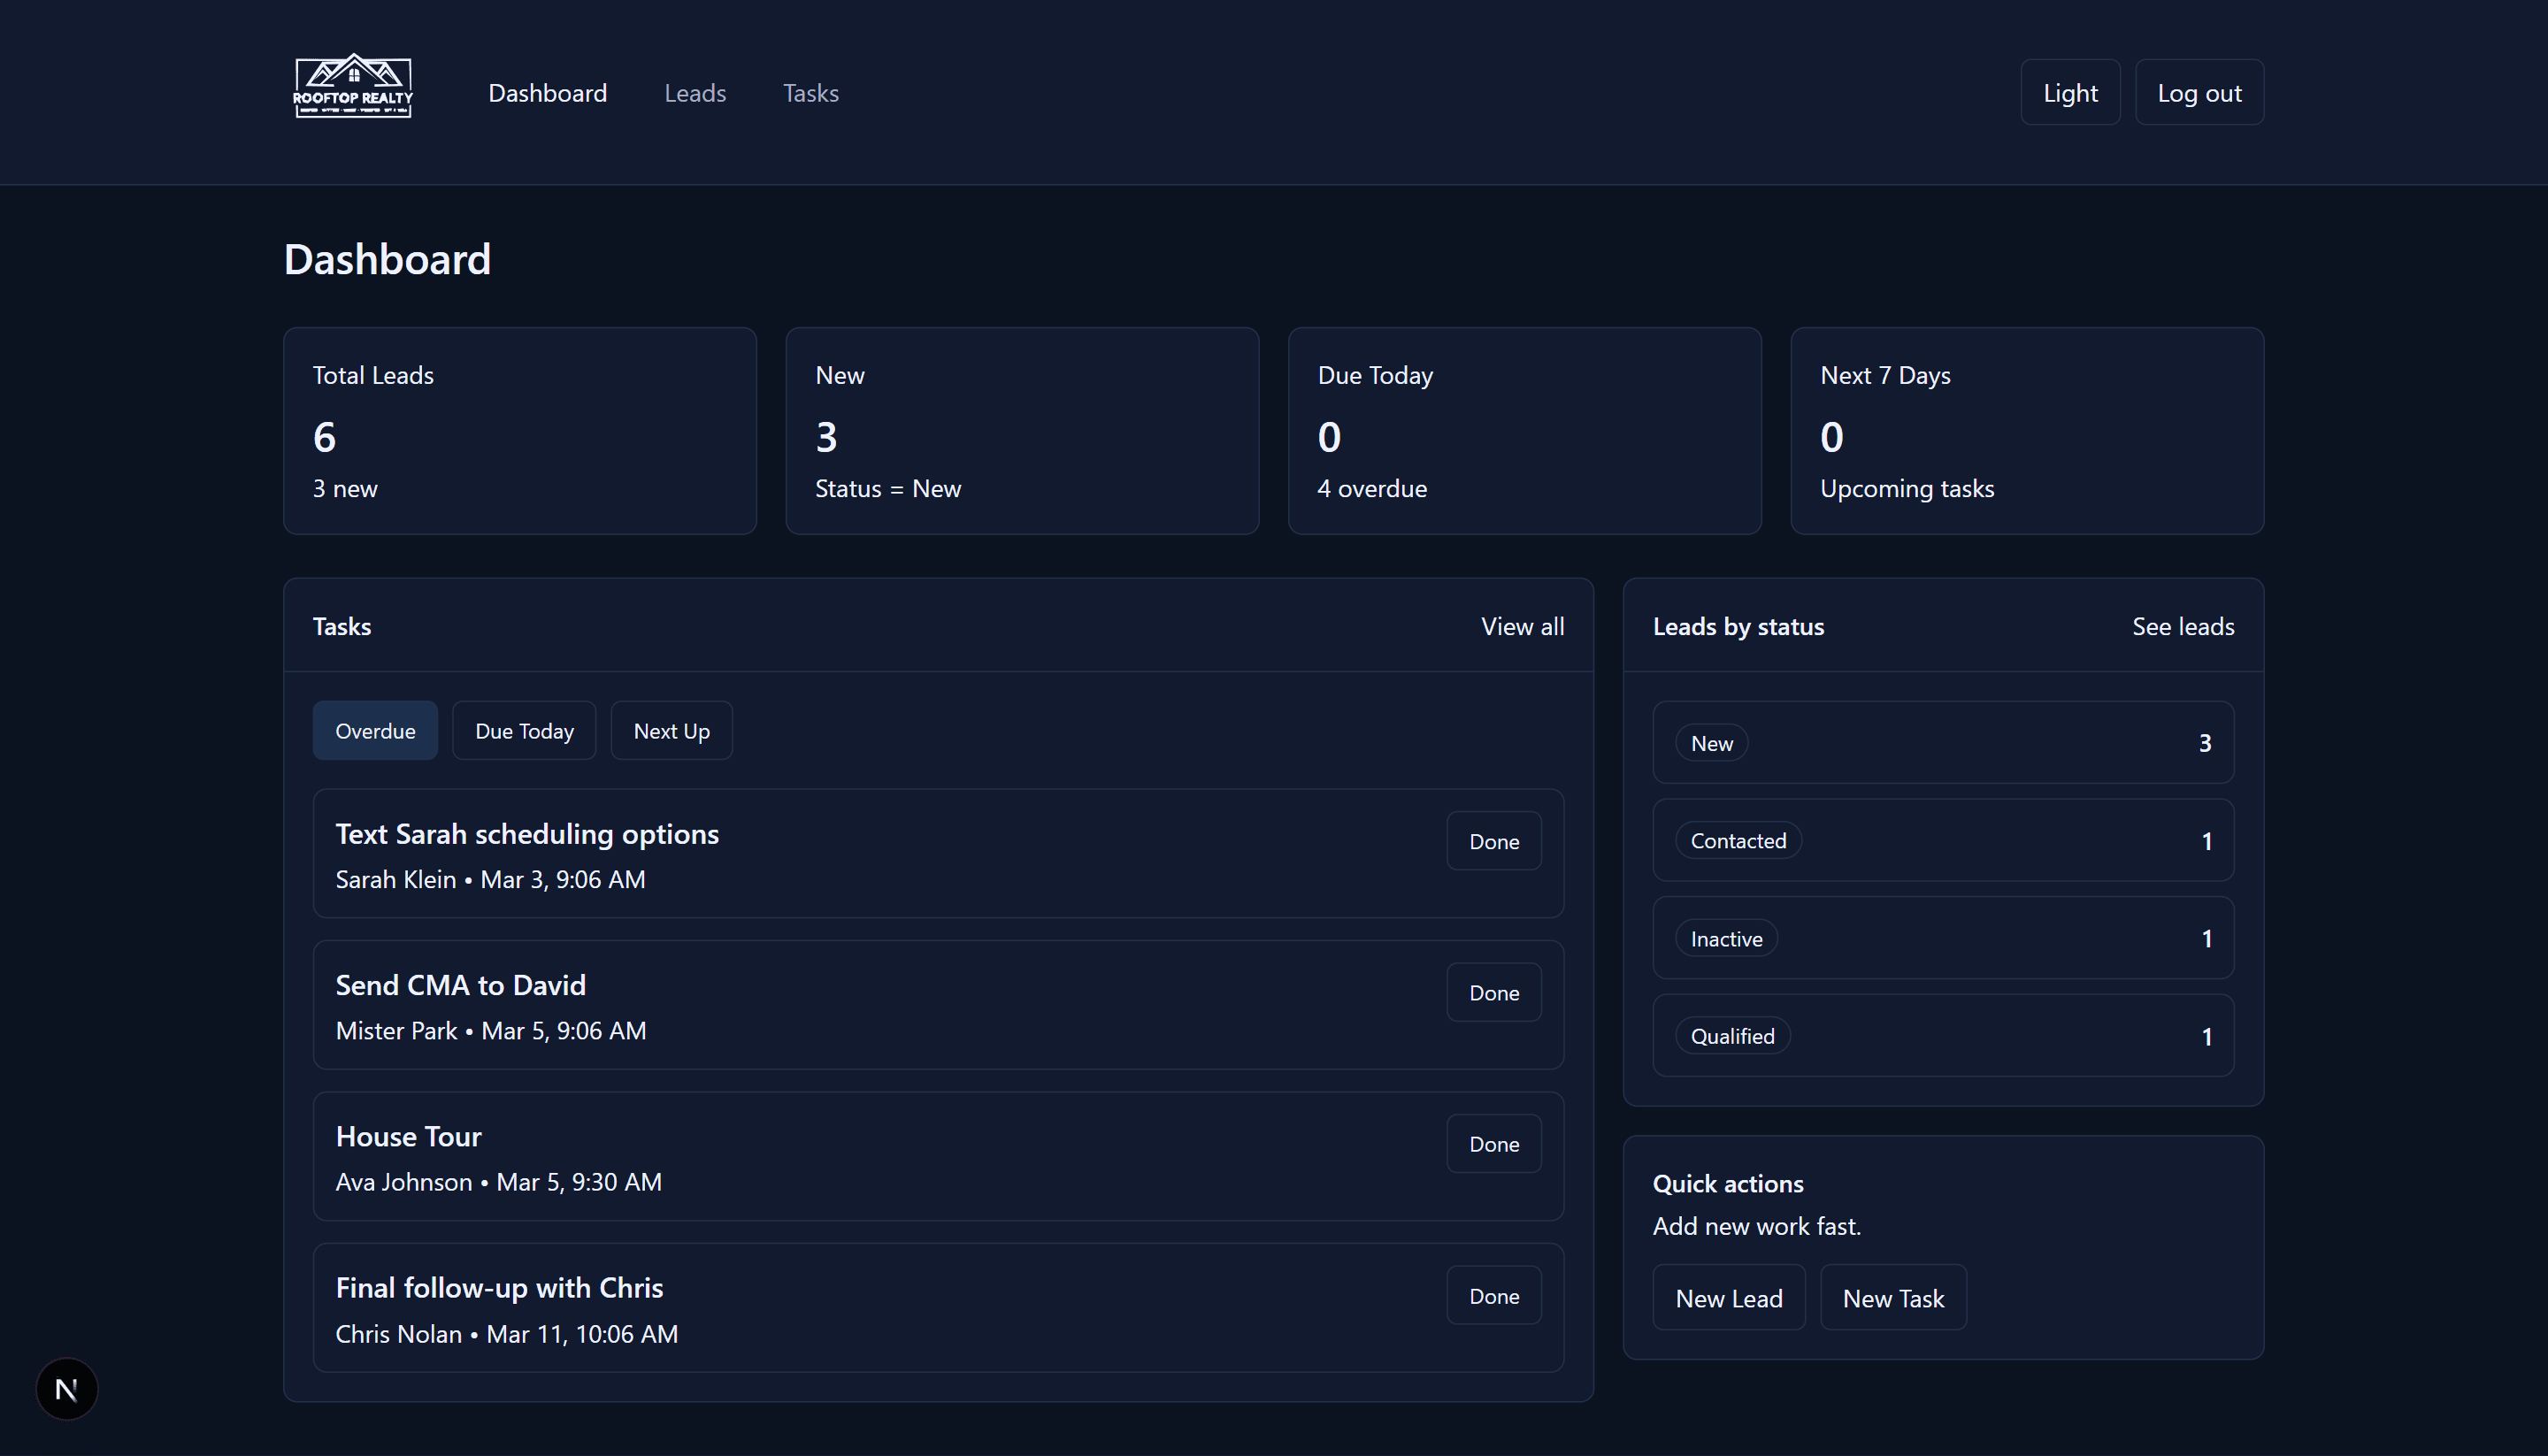Screen dimensions: 2548x1456
Task: Click the Rooftop Realty logo
Action: pyautogui.click(x=352, y=86)
